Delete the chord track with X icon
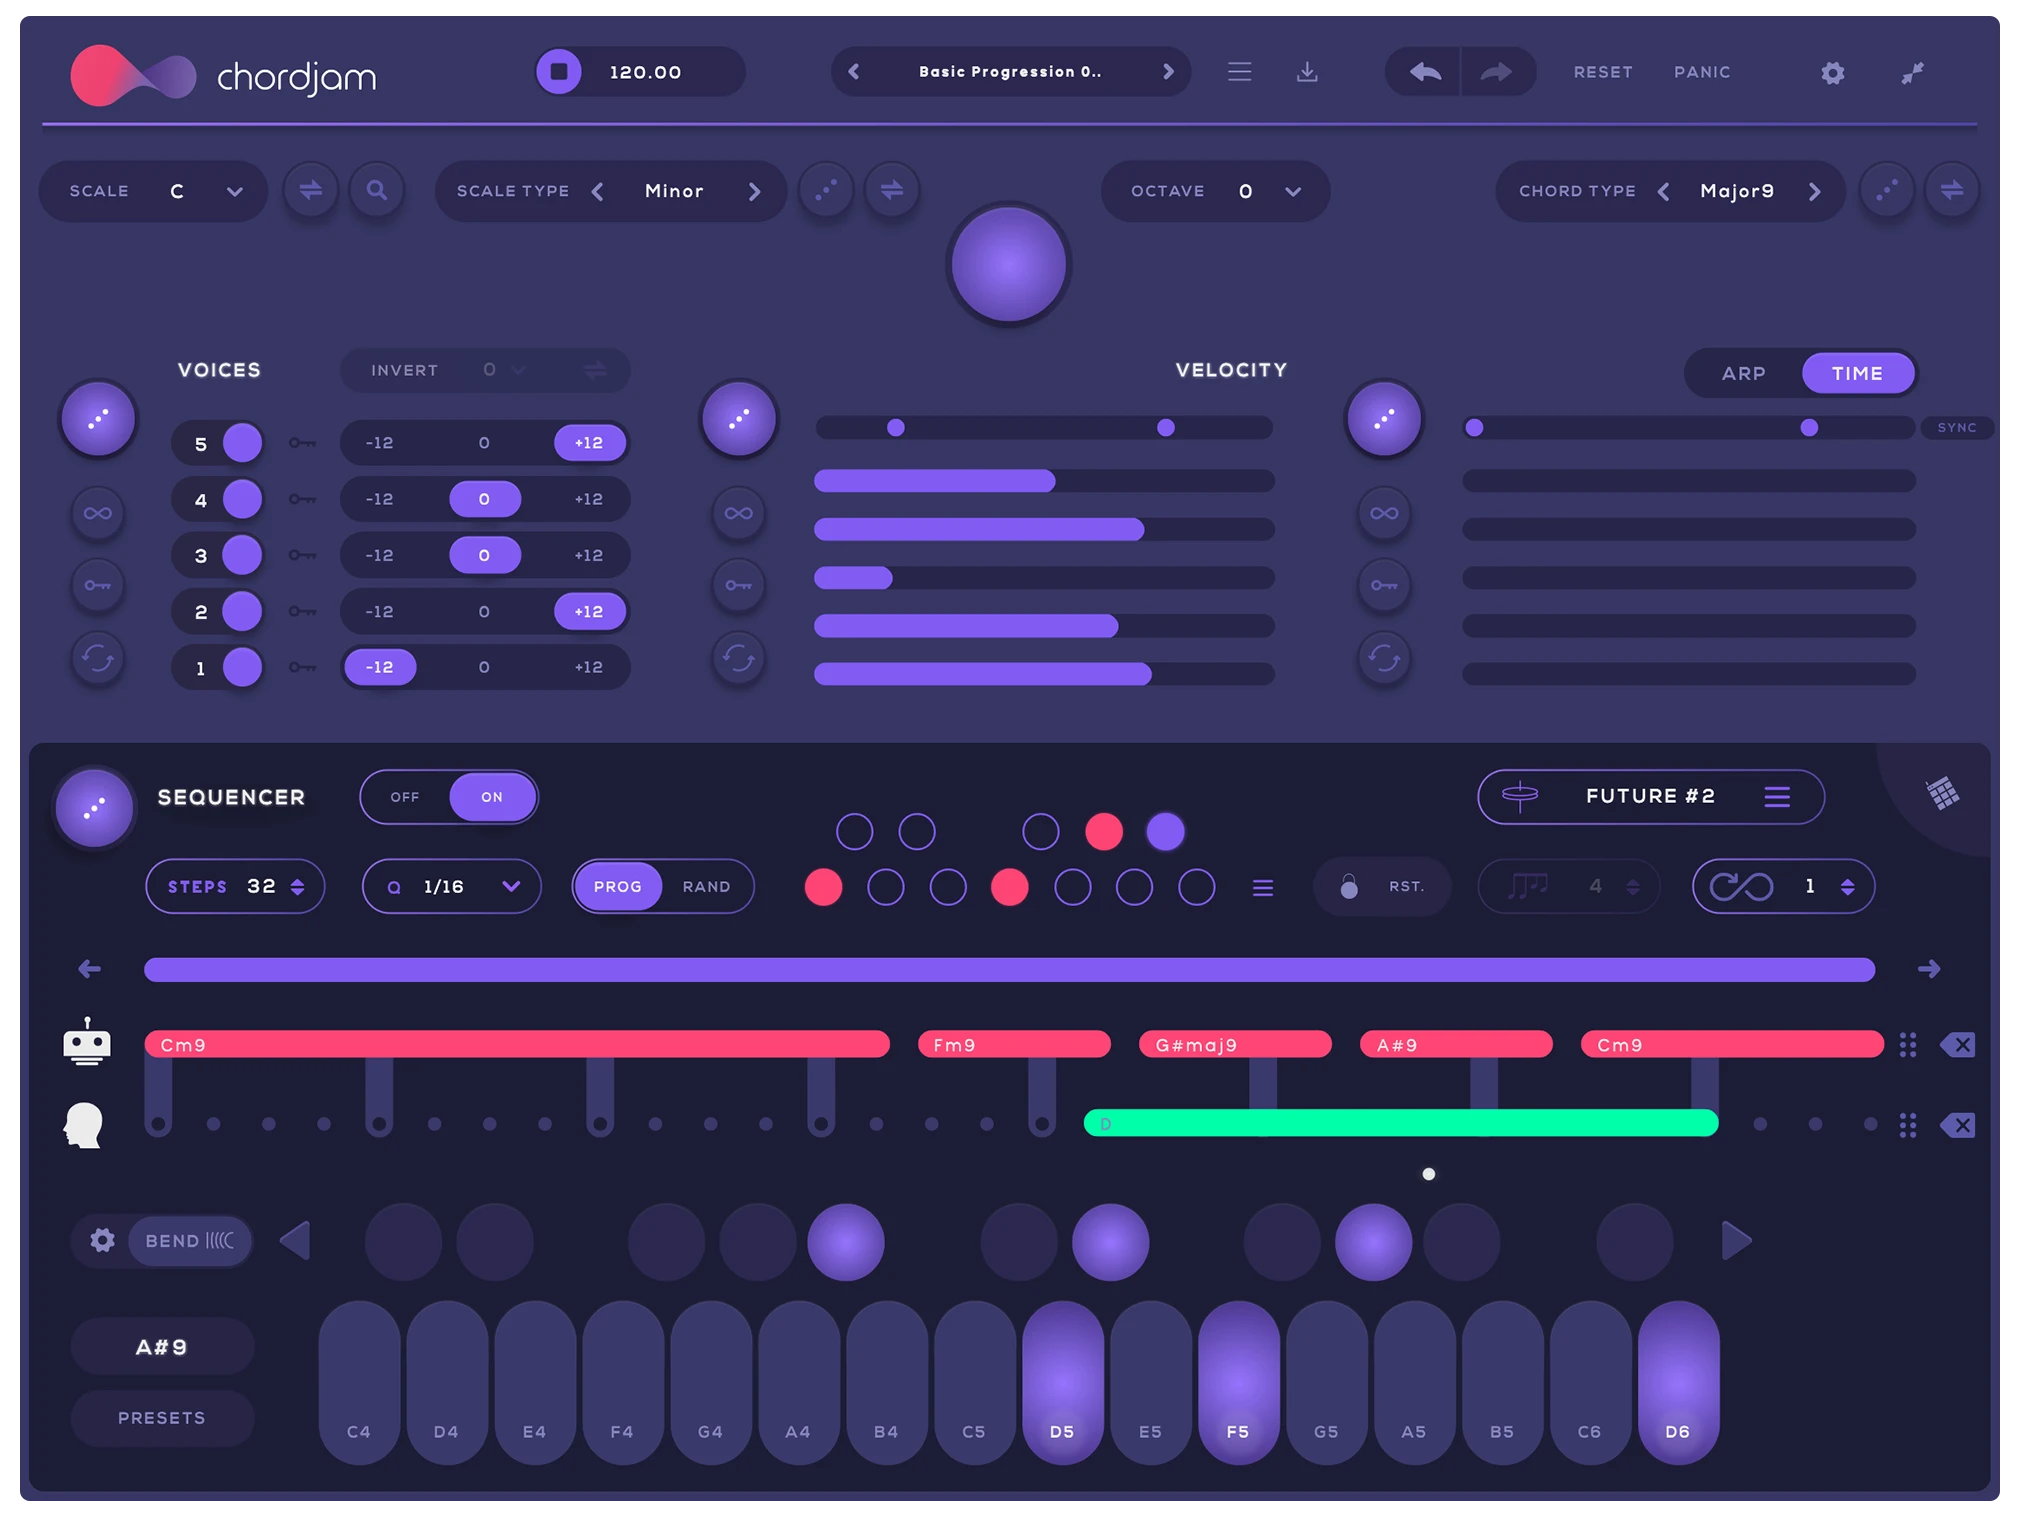 [1957, 1045]
